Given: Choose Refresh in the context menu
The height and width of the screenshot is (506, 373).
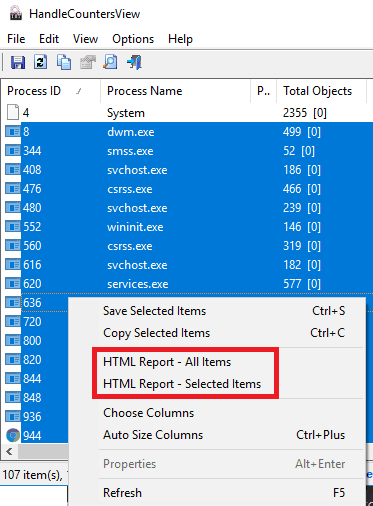Looking at the screenshot, I should [217, 493].
